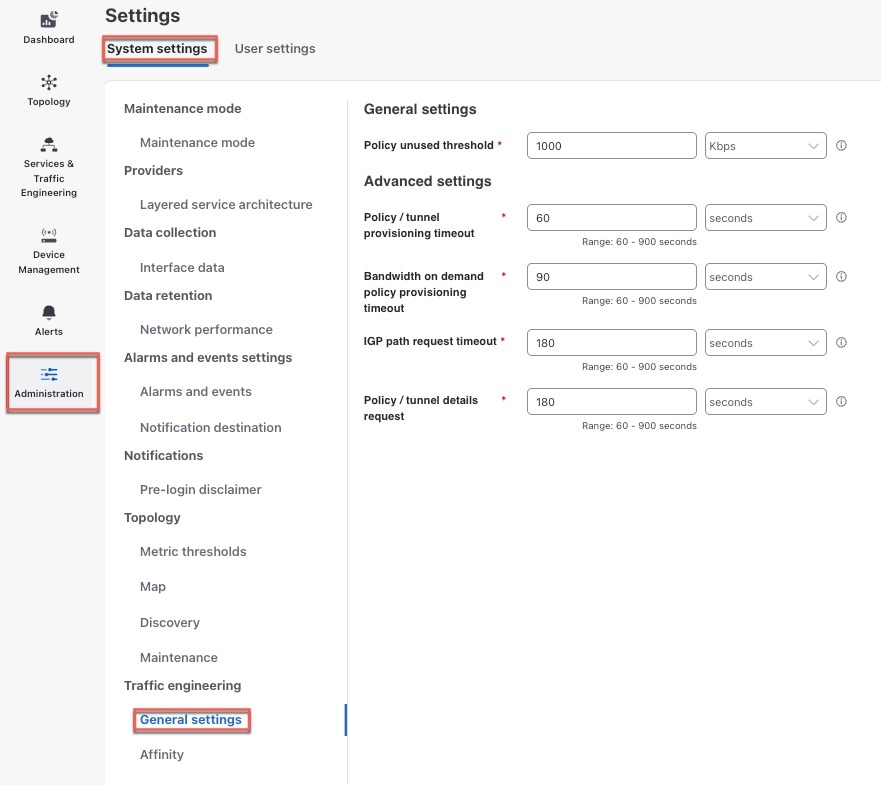
Task: Expand seconds dropdown for tunnel details request
Action: click(765, 402)
